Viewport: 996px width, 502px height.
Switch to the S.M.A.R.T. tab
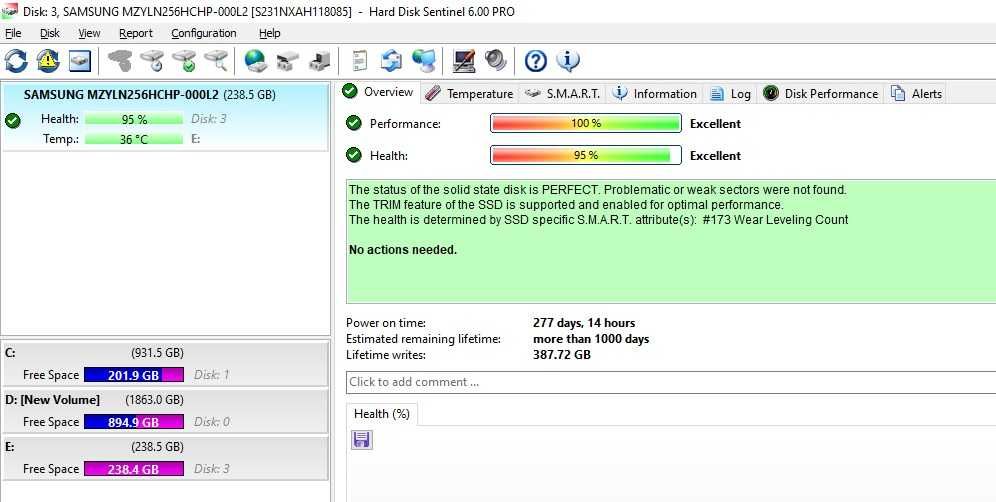click(x=562, y=93)
